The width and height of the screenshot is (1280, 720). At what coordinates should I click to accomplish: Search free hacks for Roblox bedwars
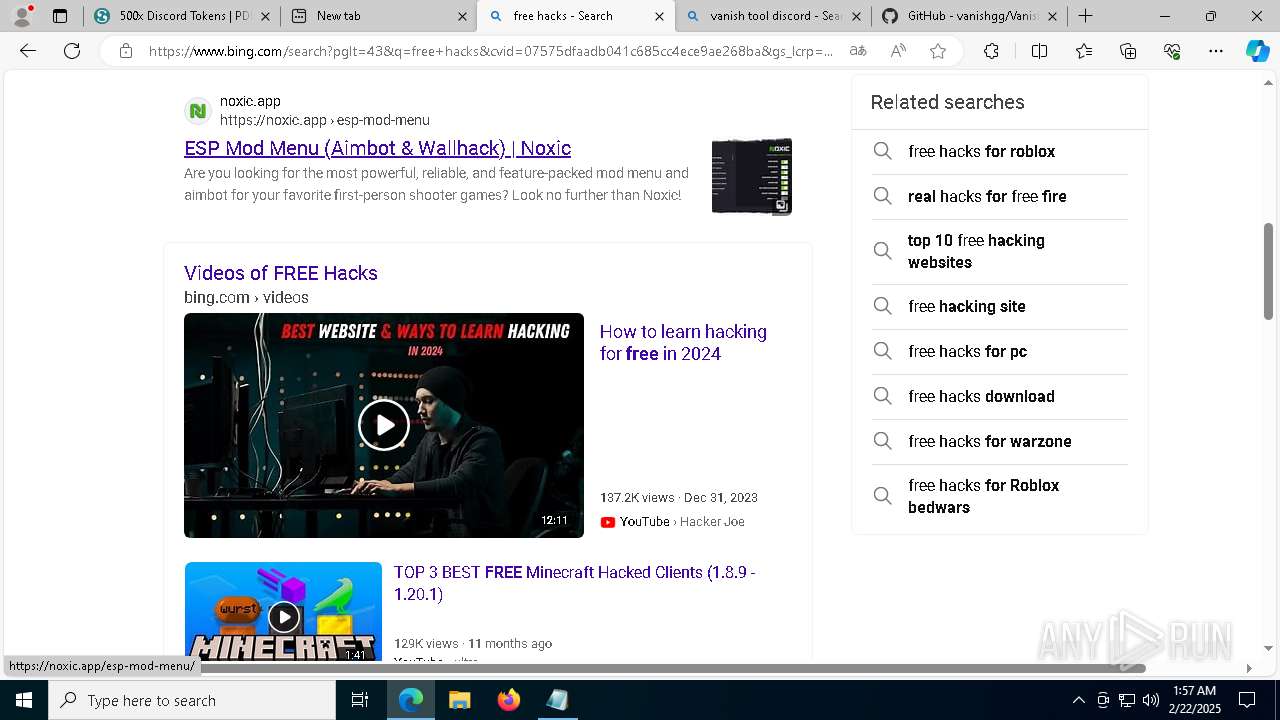[x=1000, y=497]
